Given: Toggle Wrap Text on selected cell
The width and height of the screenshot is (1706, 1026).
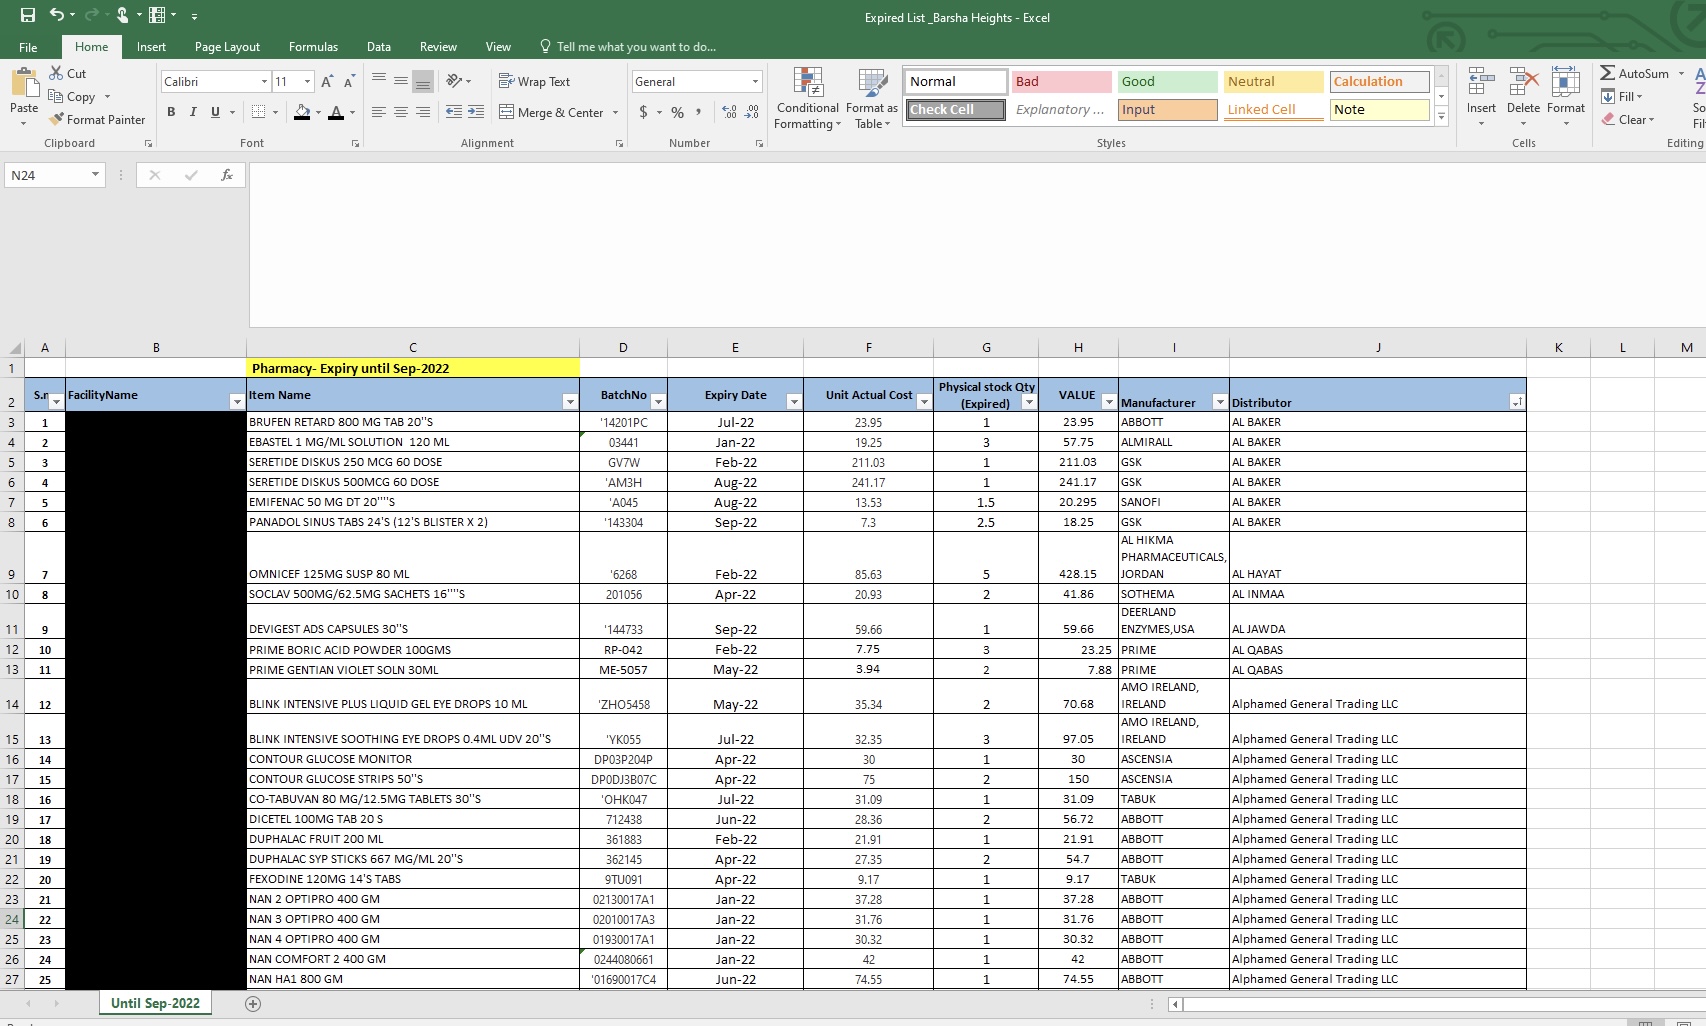Looking at the screenshot, I should [x=534, y=82].
